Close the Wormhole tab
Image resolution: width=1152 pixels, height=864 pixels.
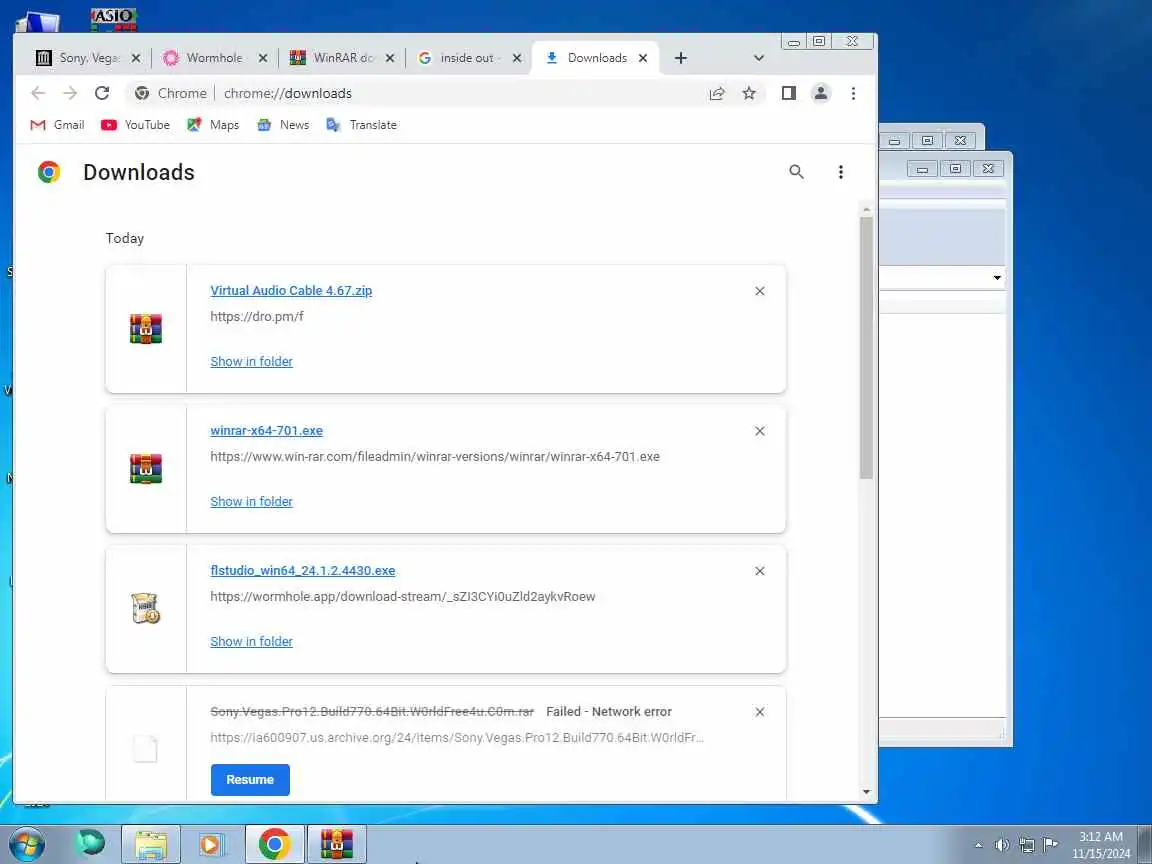pos(263,58)
